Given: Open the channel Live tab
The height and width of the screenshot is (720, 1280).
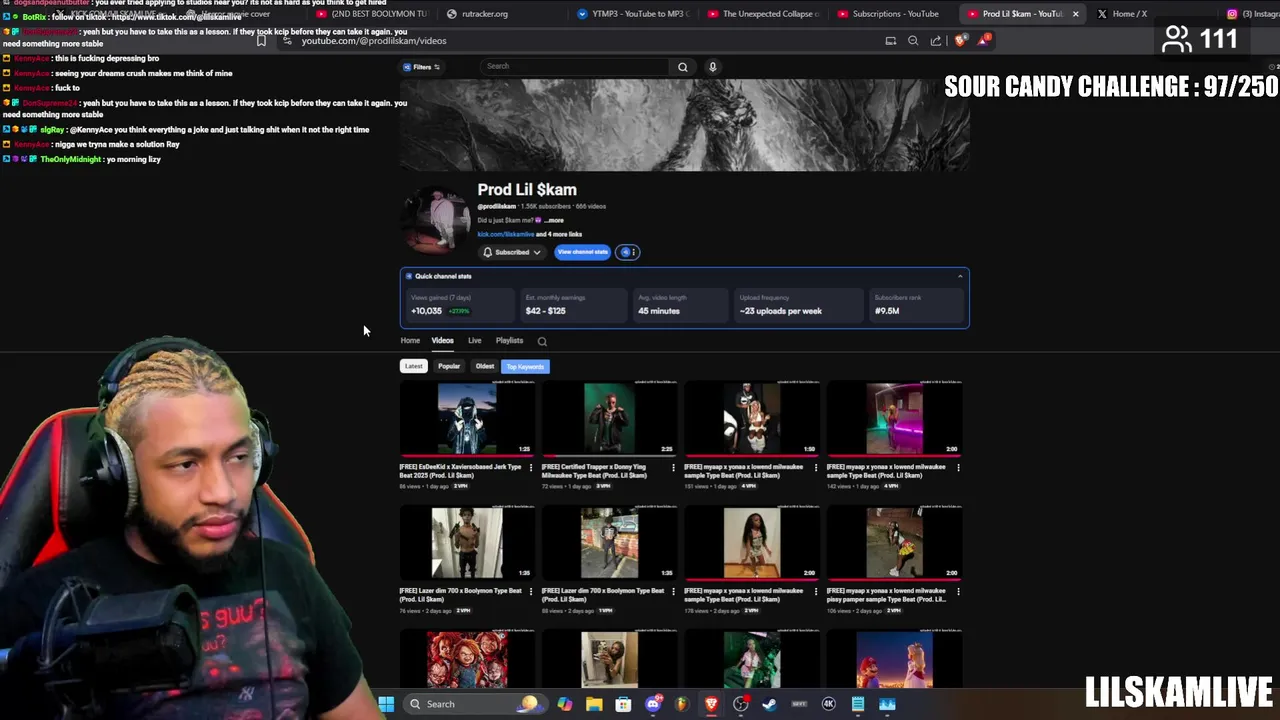Looking at the screenshot, I should (x=475, y=341).
